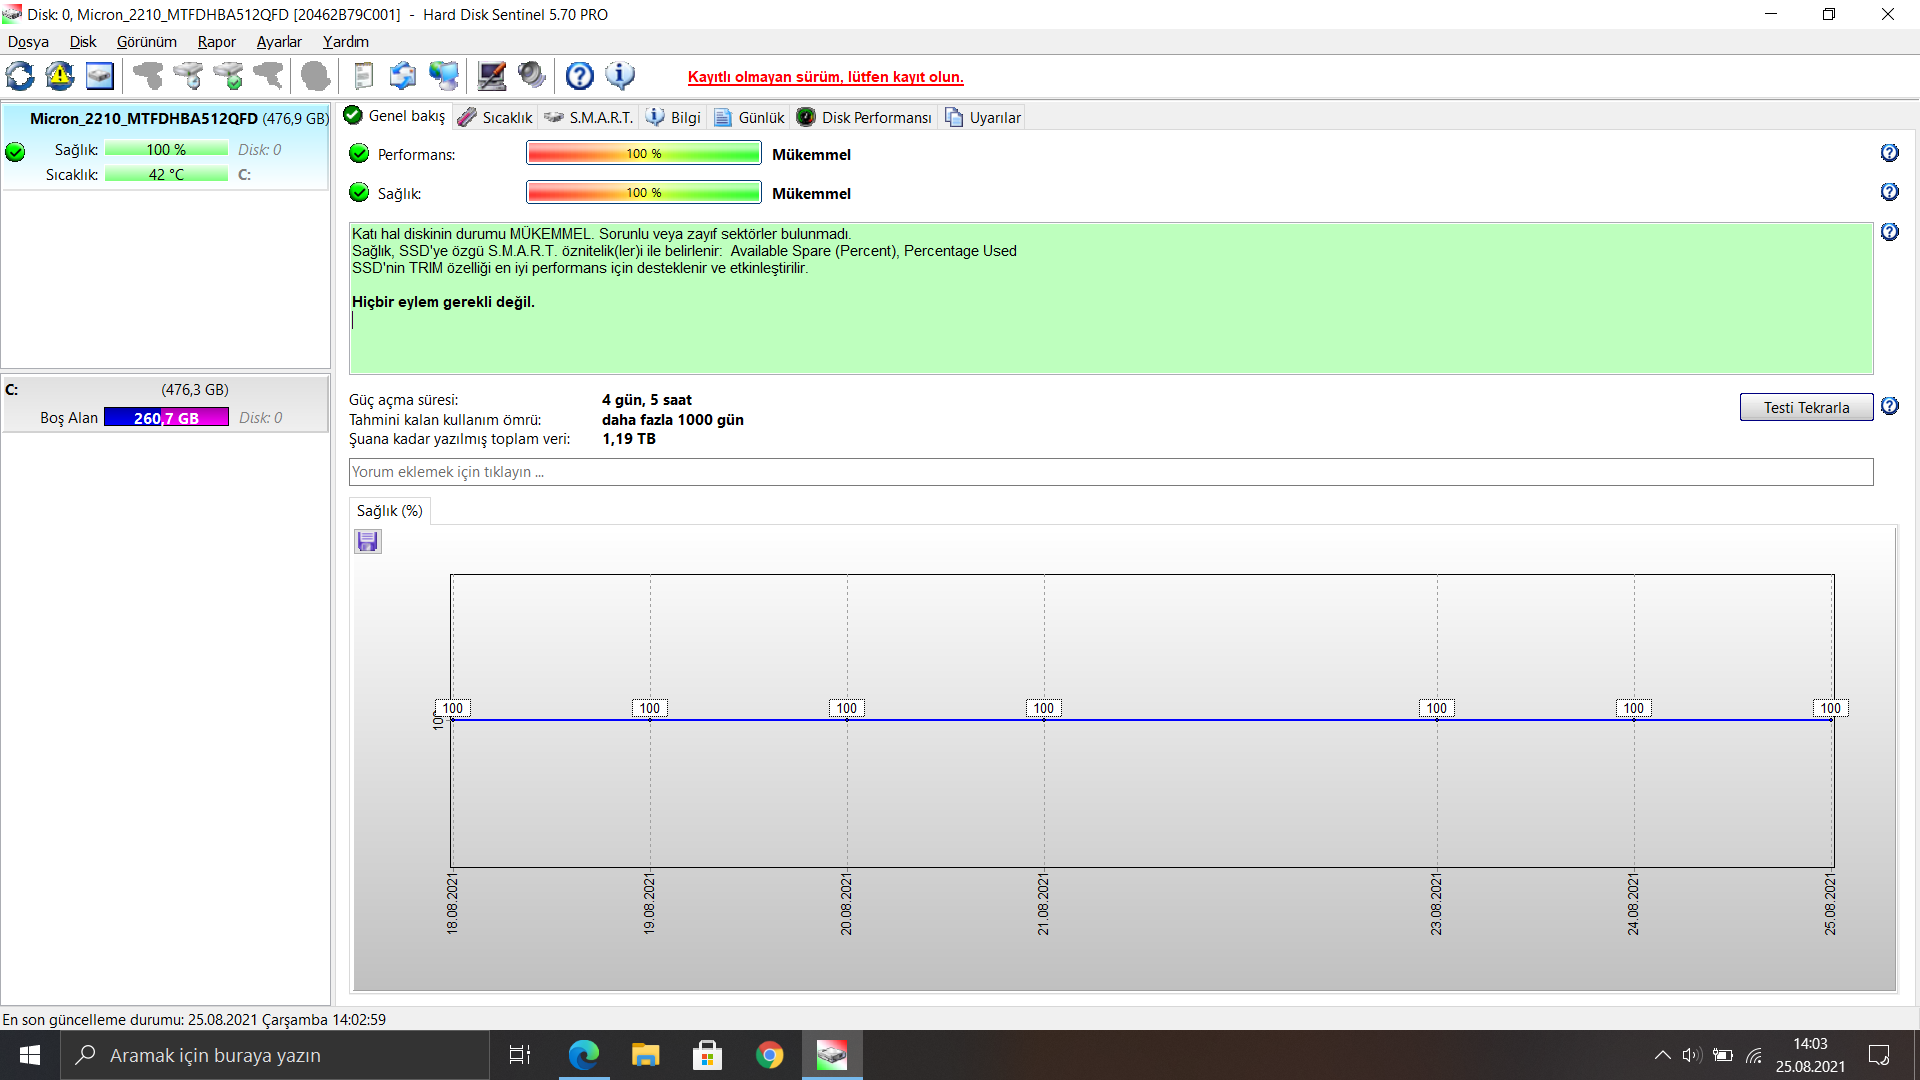Open the Disk menu
Viewport: 1920px width, 1080px height.
point(82,42)
